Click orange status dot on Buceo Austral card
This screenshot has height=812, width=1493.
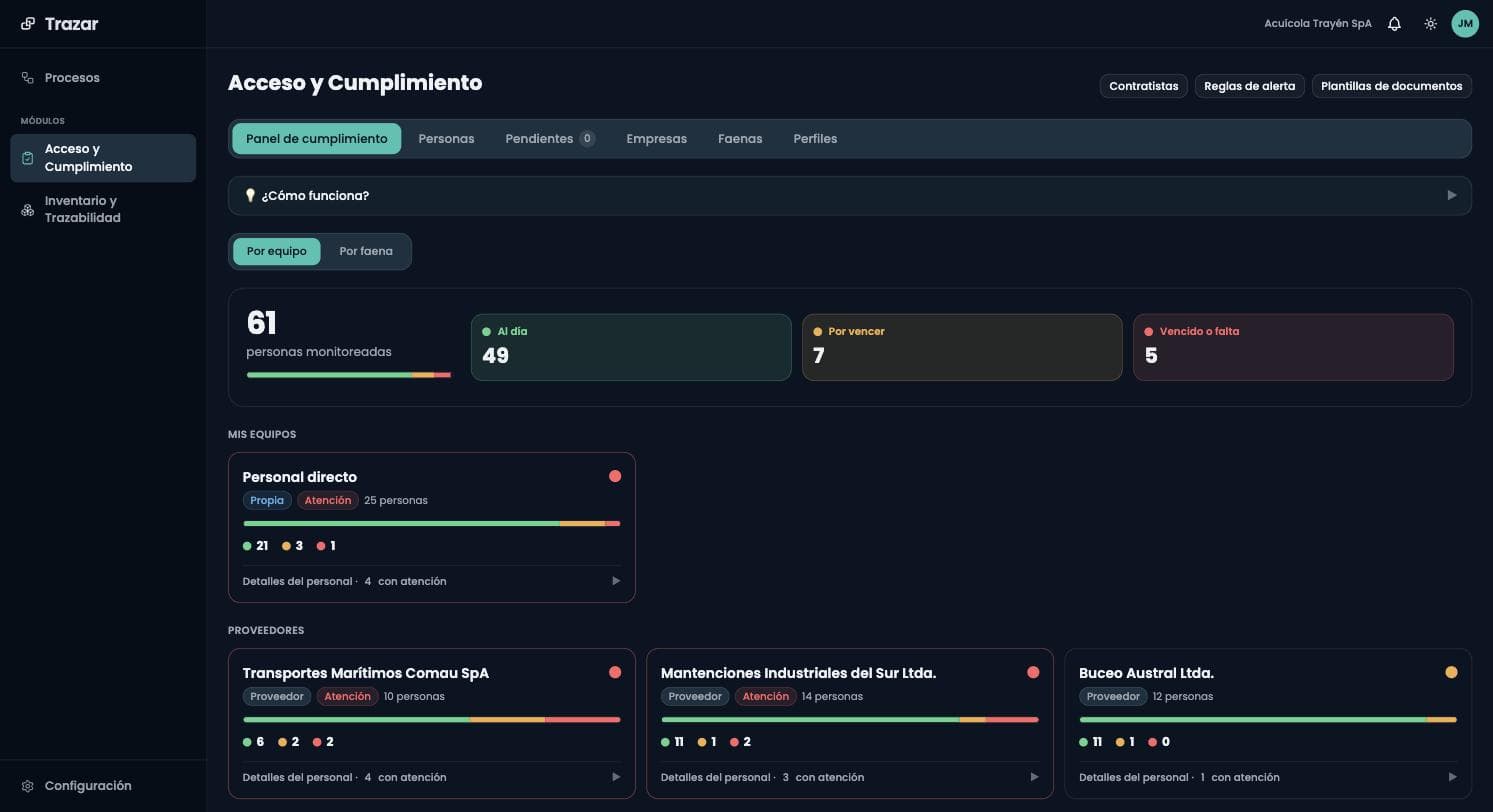coord(1451,672)
